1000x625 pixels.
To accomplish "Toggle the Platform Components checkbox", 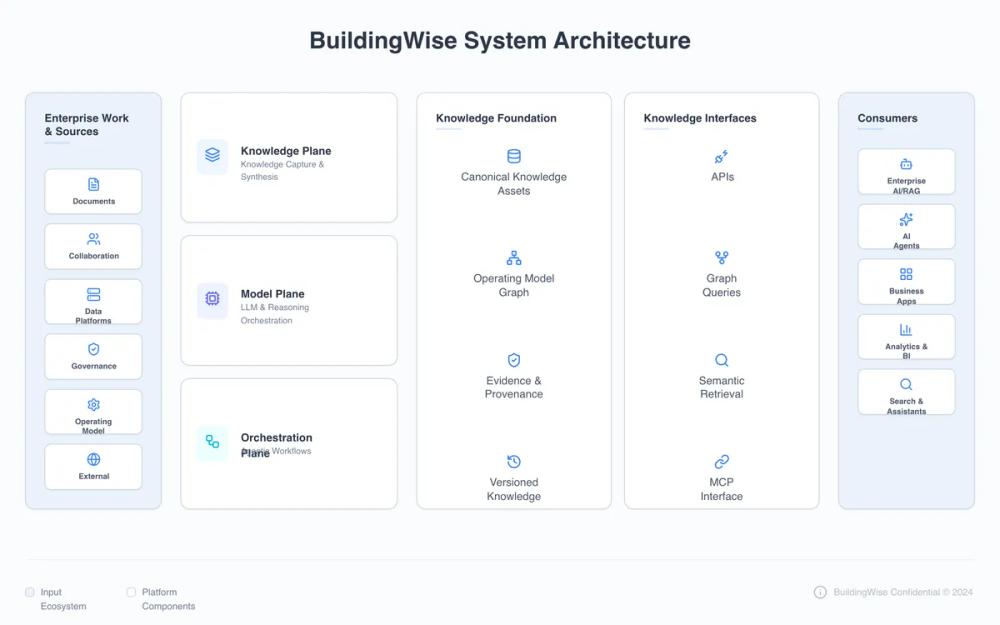I will pyautogui.click(x=131, y=592).
